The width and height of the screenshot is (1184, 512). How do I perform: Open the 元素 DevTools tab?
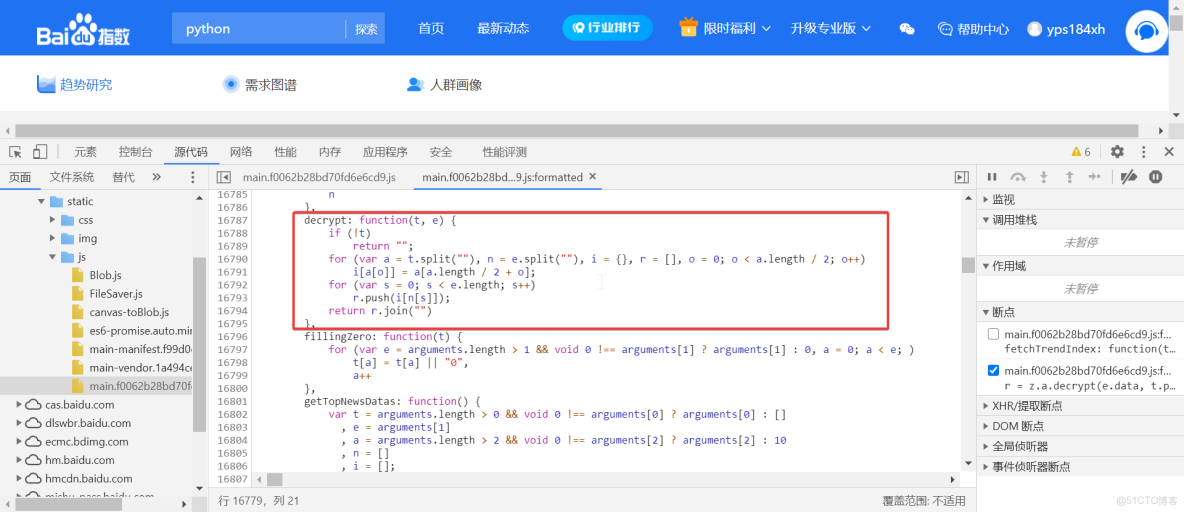tap(85, 152)
